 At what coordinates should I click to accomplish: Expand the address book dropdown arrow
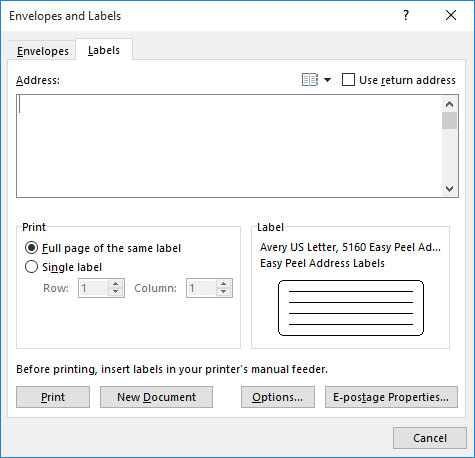click(x=328, y=80)
